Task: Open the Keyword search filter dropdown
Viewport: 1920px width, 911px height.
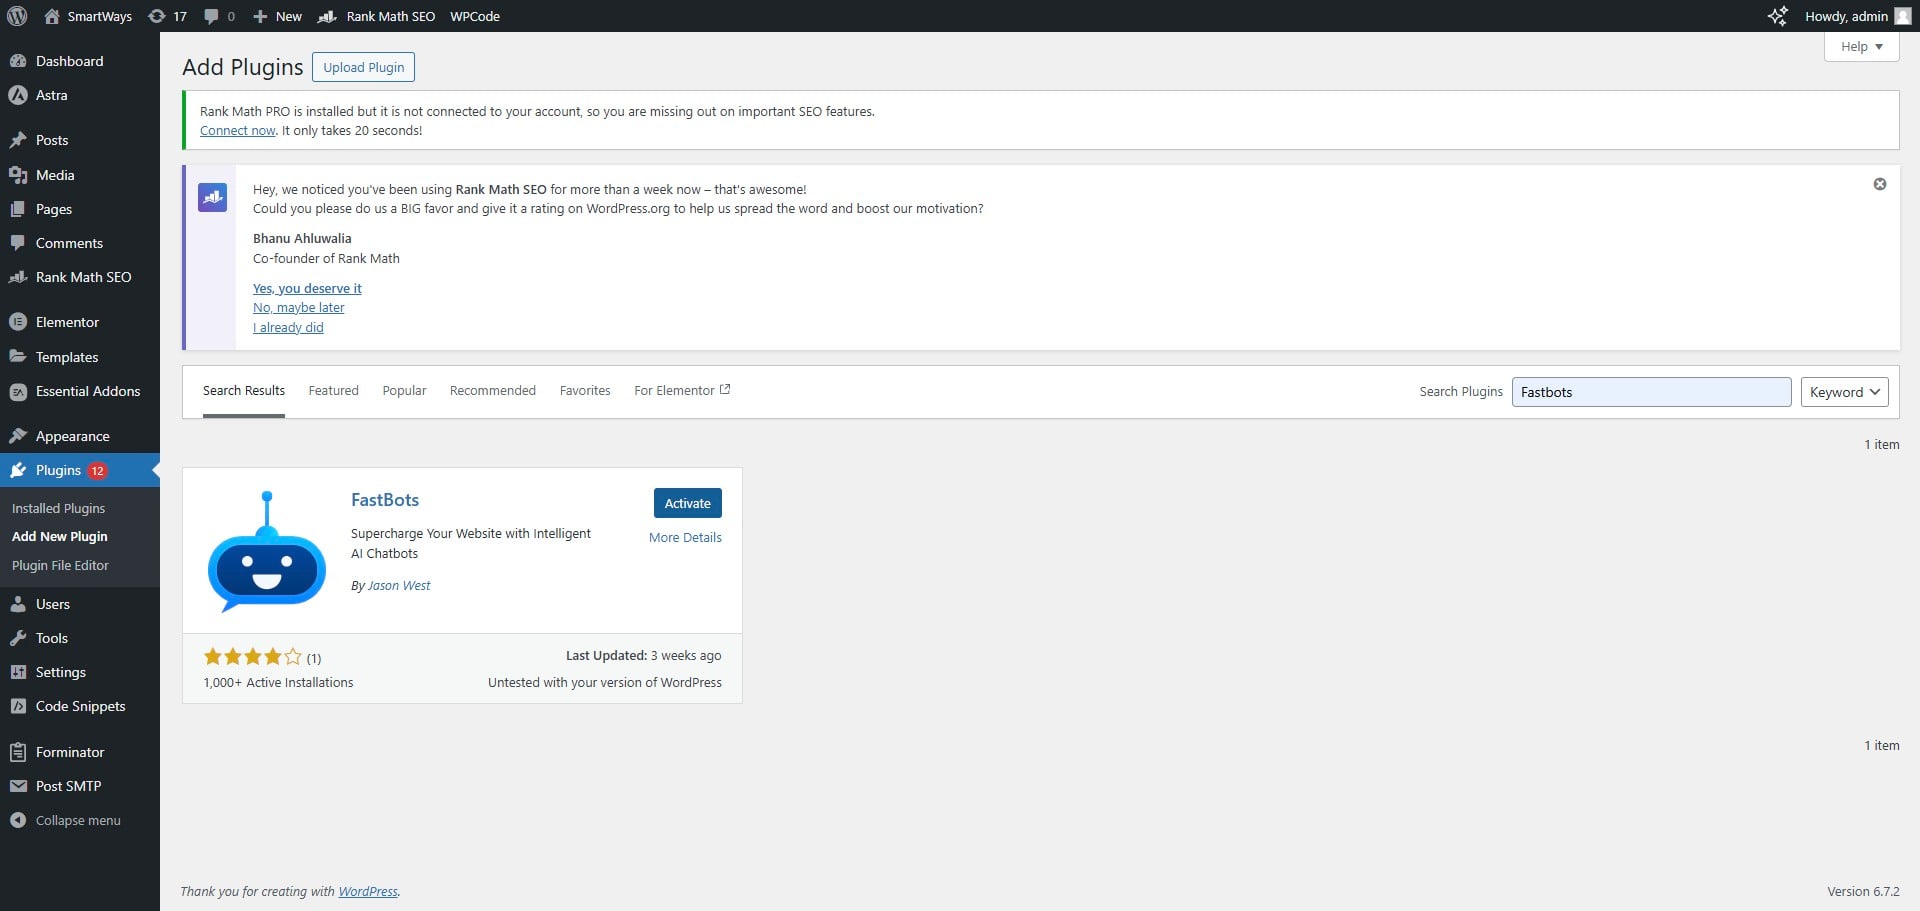Action: coord(1843,391)
